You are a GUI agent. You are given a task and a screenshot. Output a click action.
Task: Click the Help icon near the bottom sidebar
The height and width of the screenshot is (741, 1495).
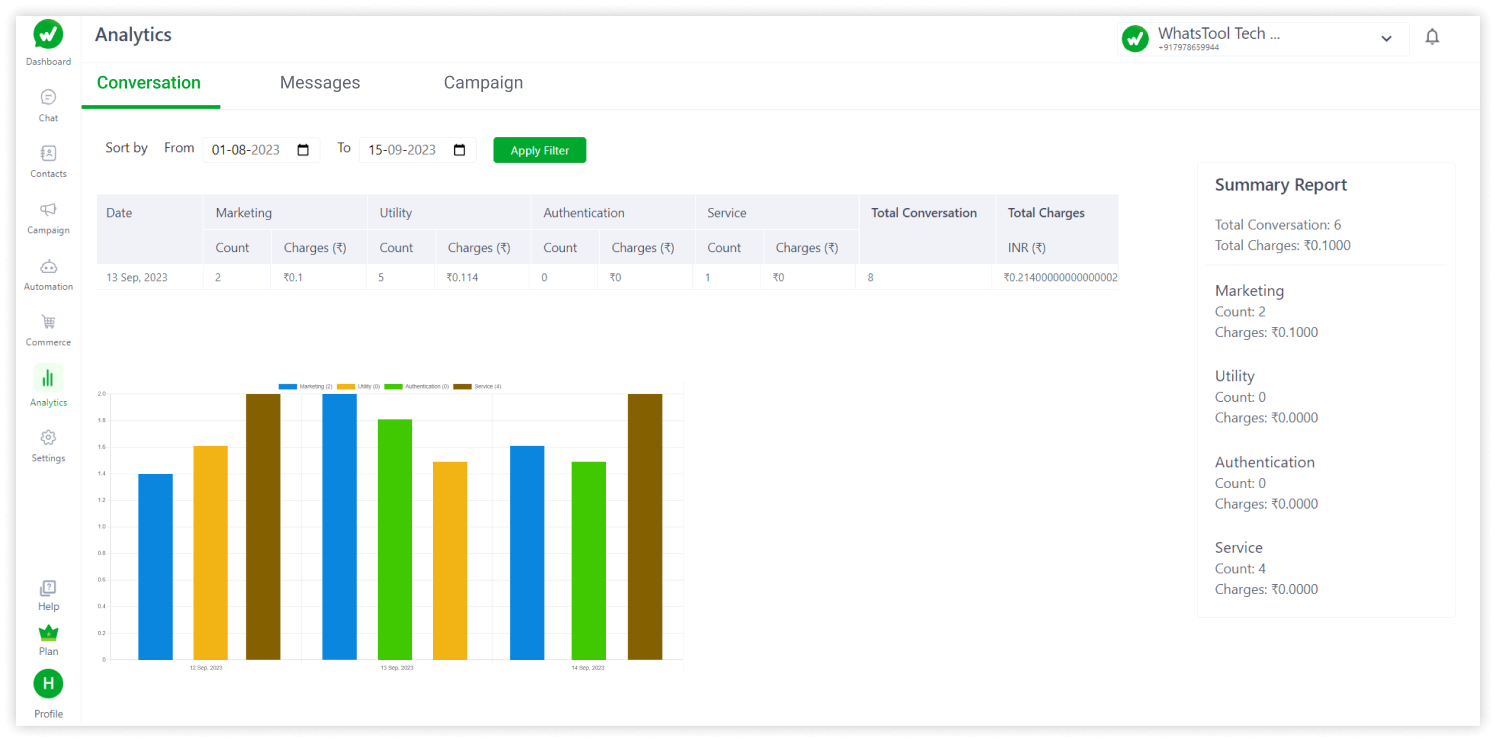tap(47, 590)
